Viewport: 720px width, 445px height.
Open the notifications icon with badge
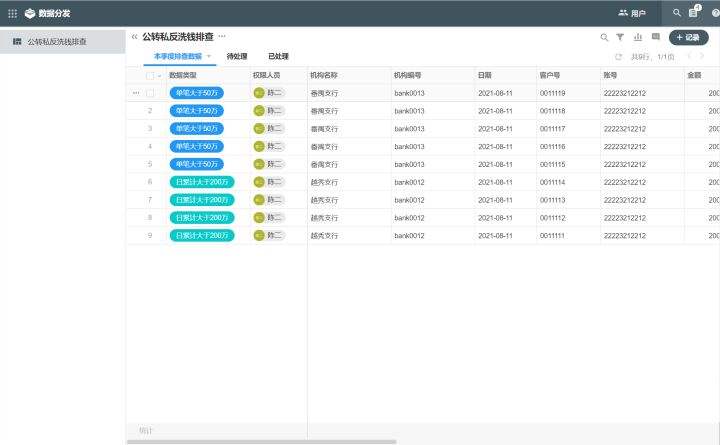click(x=694, y=13)
